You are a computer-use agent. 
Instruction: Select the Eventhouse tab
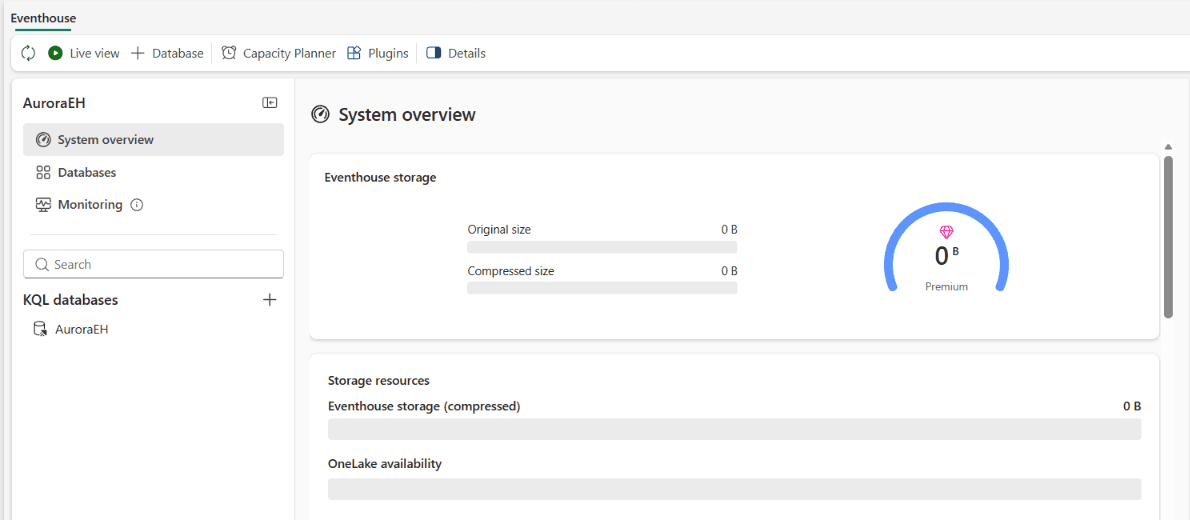click(x=43, y=17)
